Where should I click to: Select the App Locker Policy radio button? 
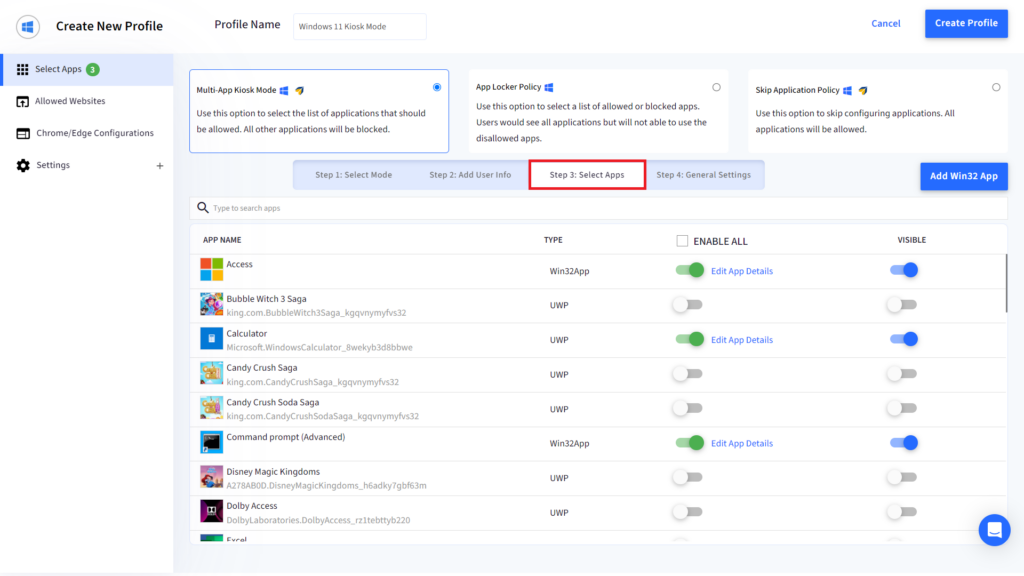(716, 87)
